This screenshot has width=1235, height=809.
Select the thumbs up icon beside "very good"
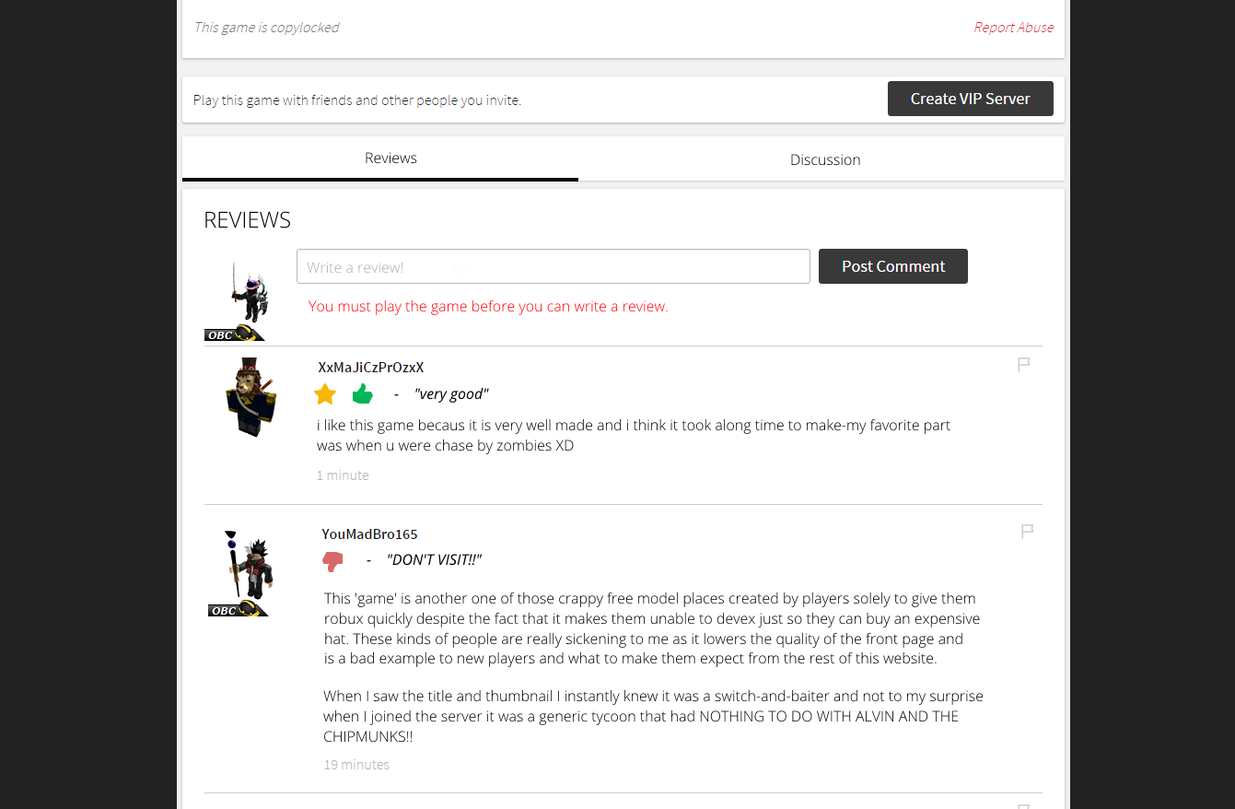point(362,394)
